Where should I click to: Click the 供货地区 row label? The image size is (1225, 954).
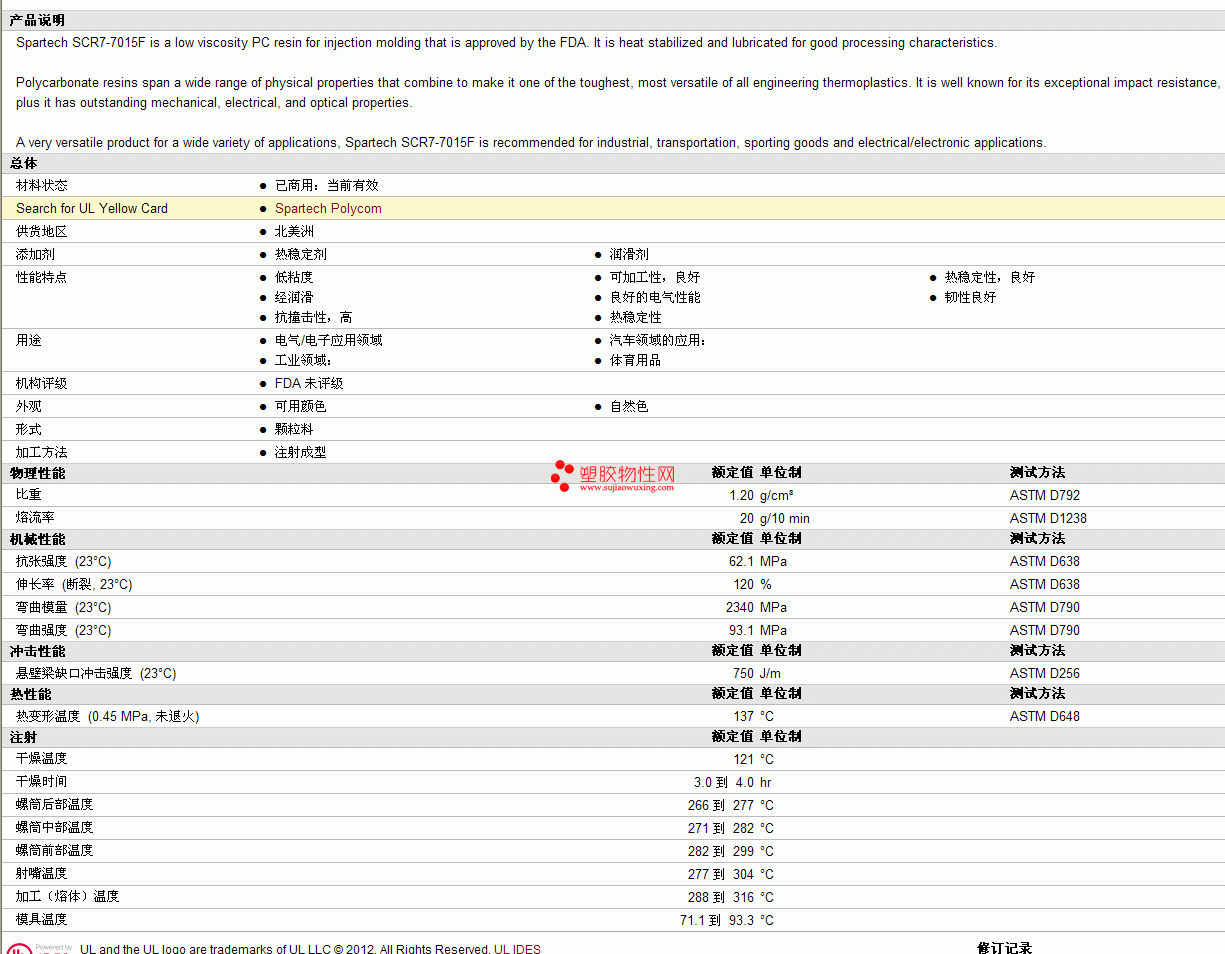[x=42, y=231]
